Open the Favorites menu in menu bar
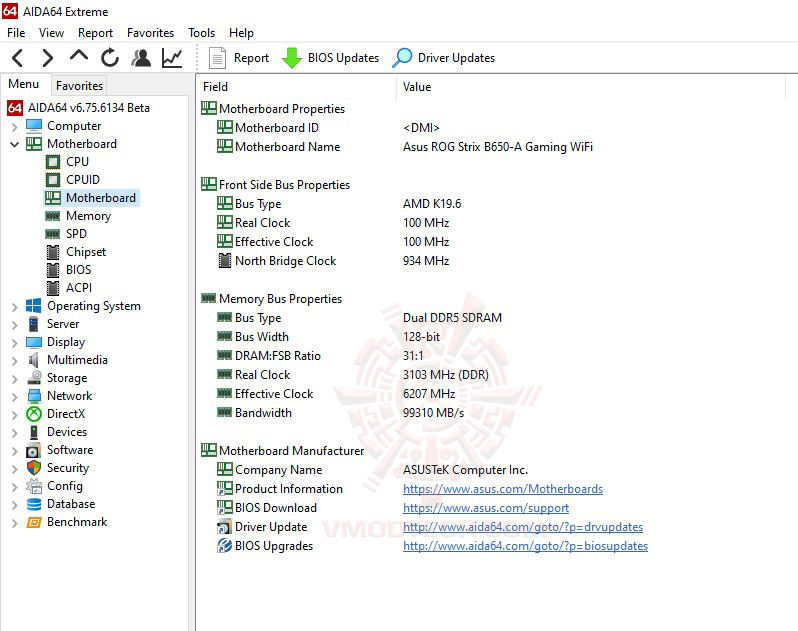Screen dimensions: 798x631 (150, 33)
